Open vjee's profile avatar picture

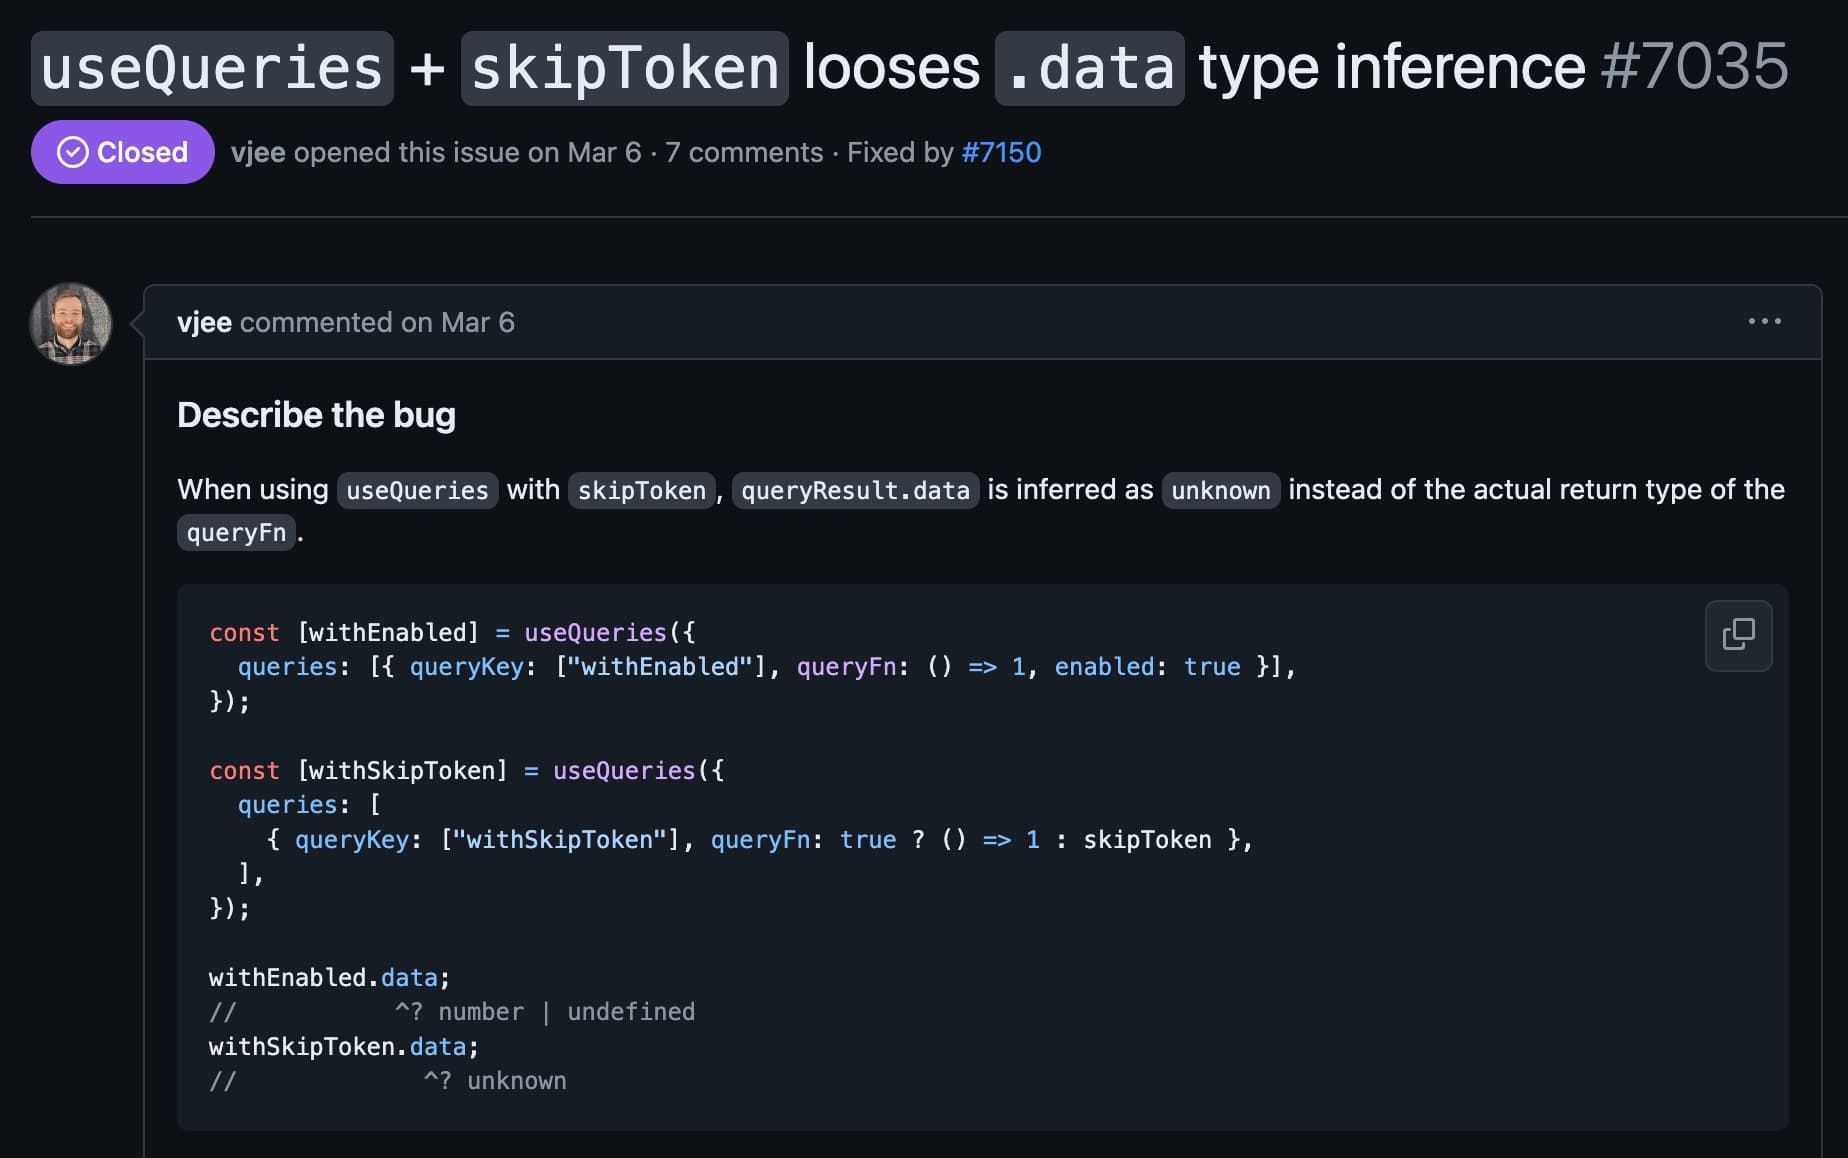(70, 323)
